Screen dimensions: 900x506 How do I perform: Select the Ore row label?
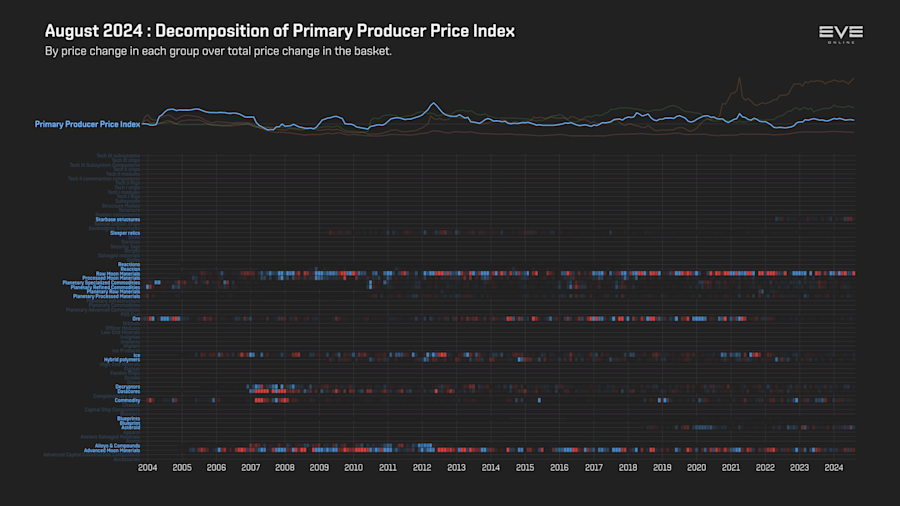click(136, 319)
